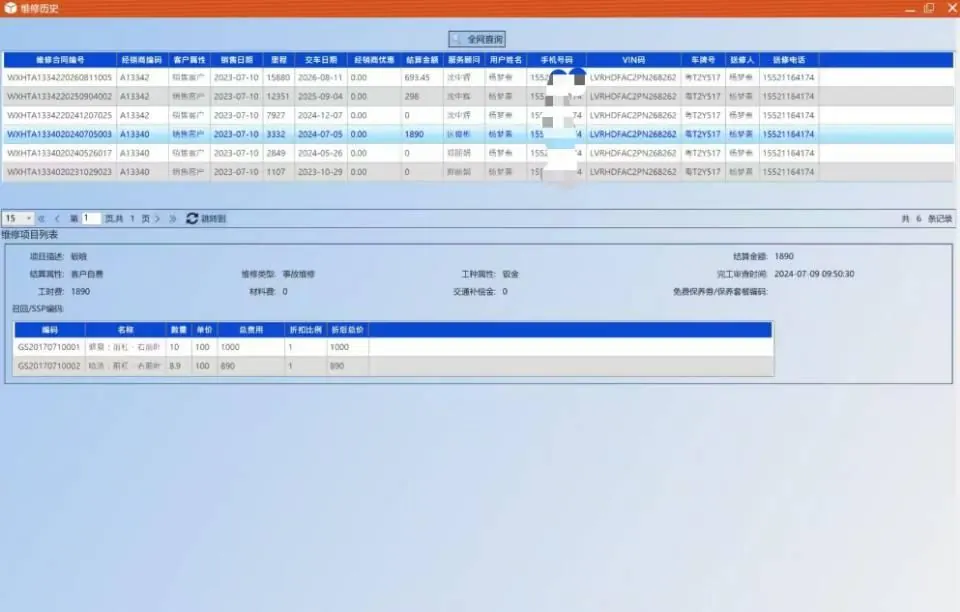This screenshot has width=960, height=612.
Task: Click the 编码 header in the items table
Action: tap(50, 330)
